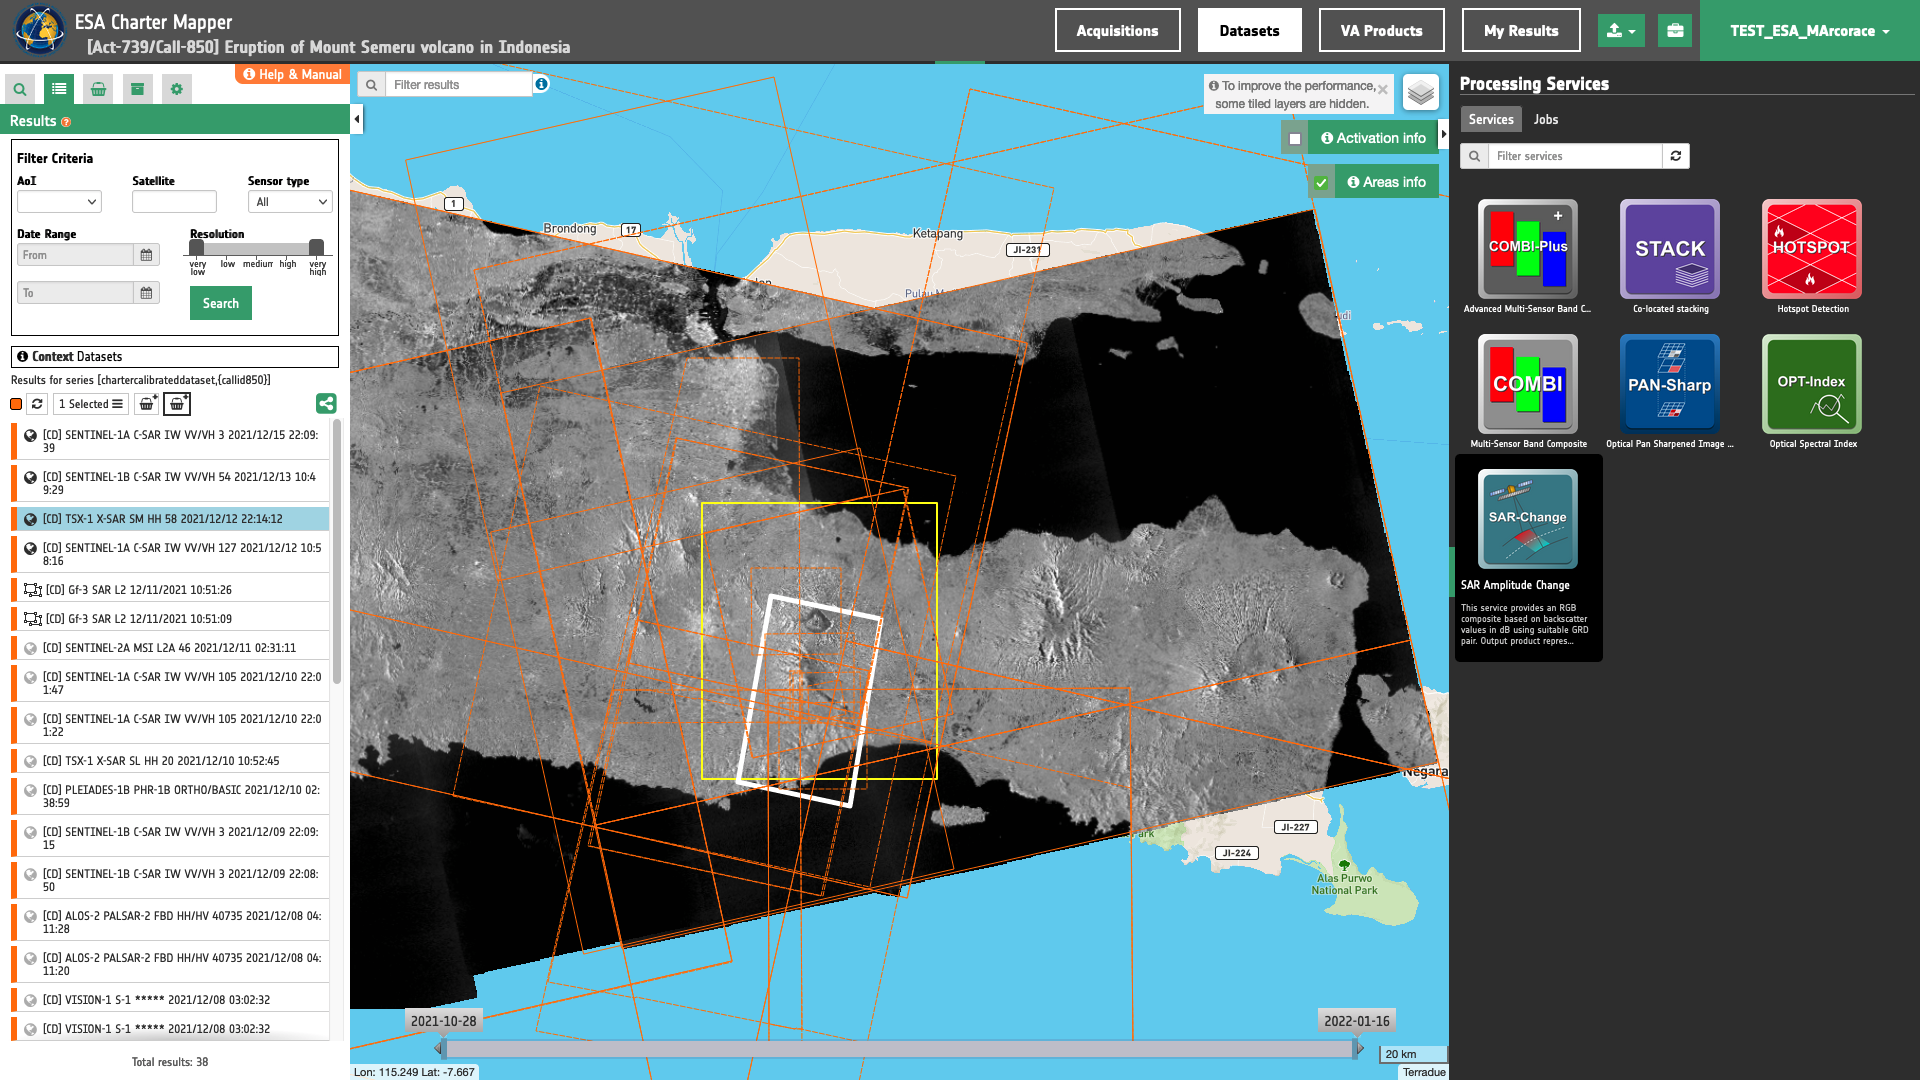The image size is (1920, 1080).
Task: Open the AoI dropdown
Action: pyautogui.click(x=59, y=202)
